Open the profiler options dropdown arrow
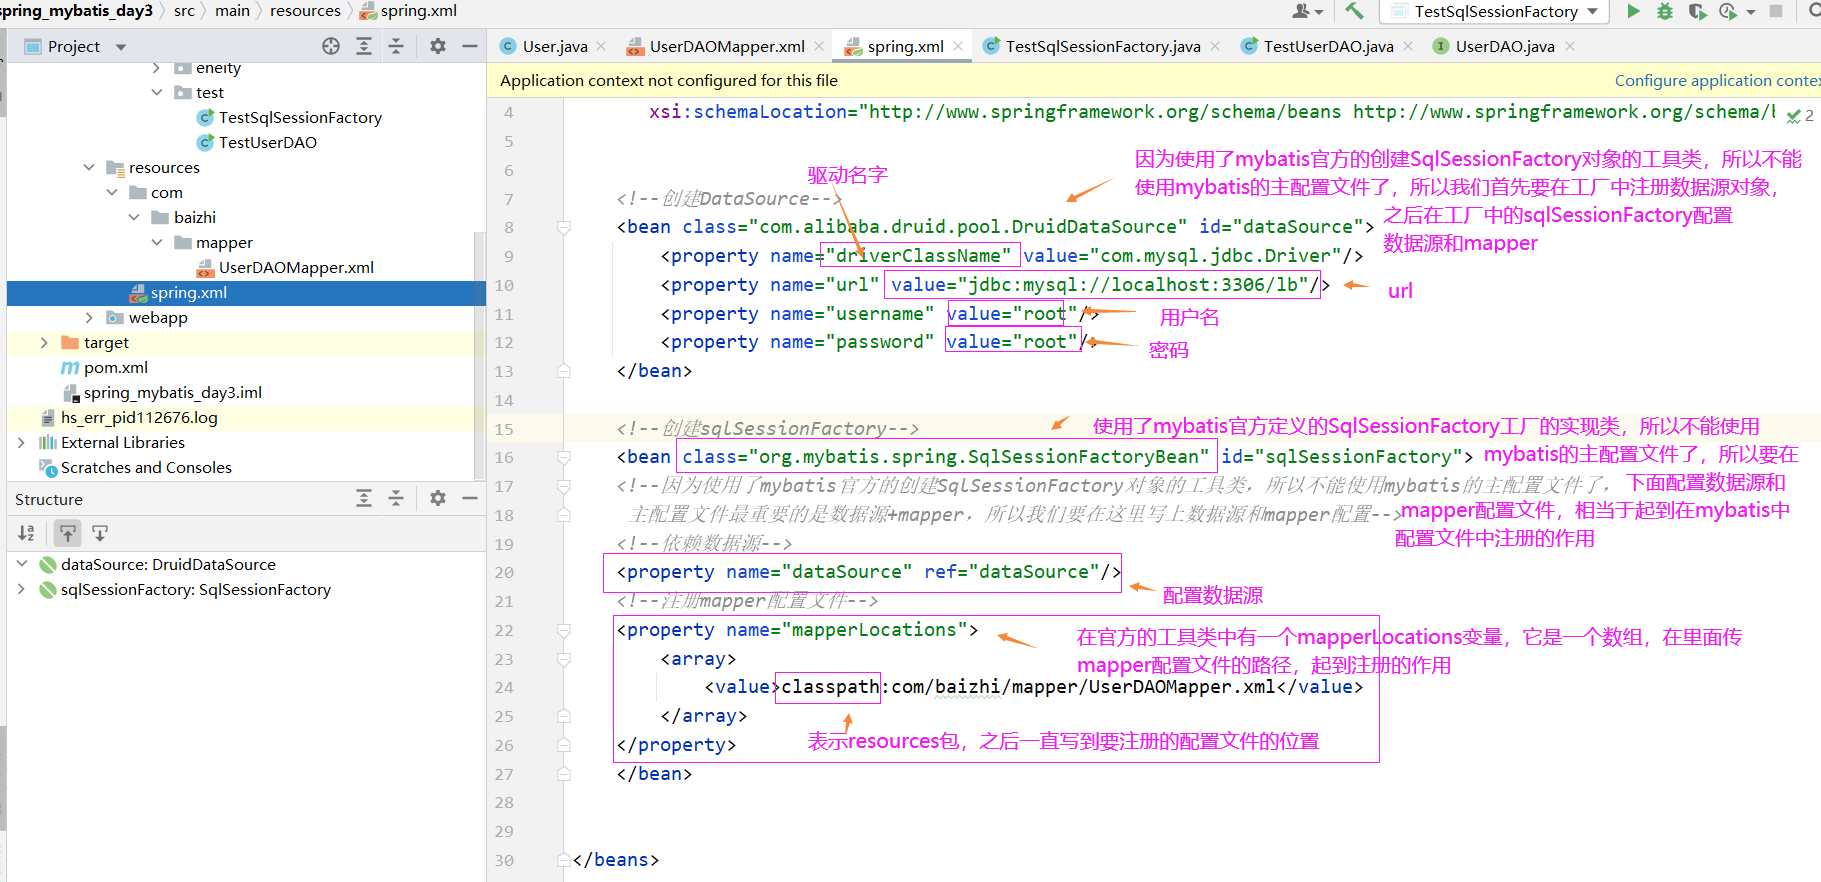 (x=1751, y=12)
